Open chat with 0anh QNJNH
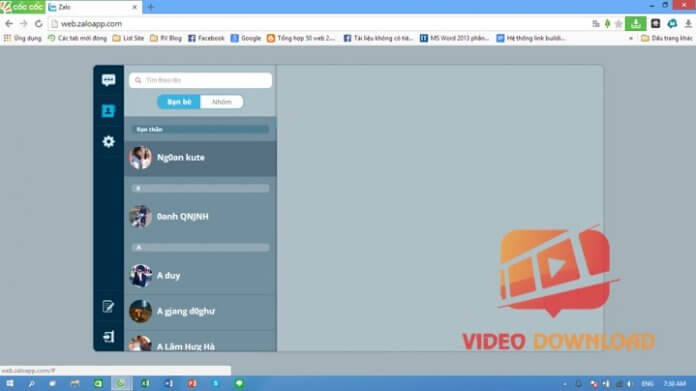This screenshot has height=391, width=696. tap(200, 217)
